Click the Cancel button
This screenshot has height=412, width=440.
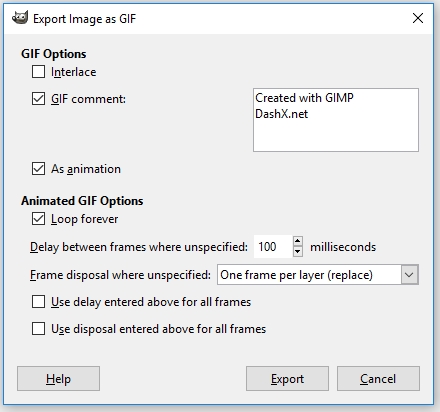click(x=378, y=379)
